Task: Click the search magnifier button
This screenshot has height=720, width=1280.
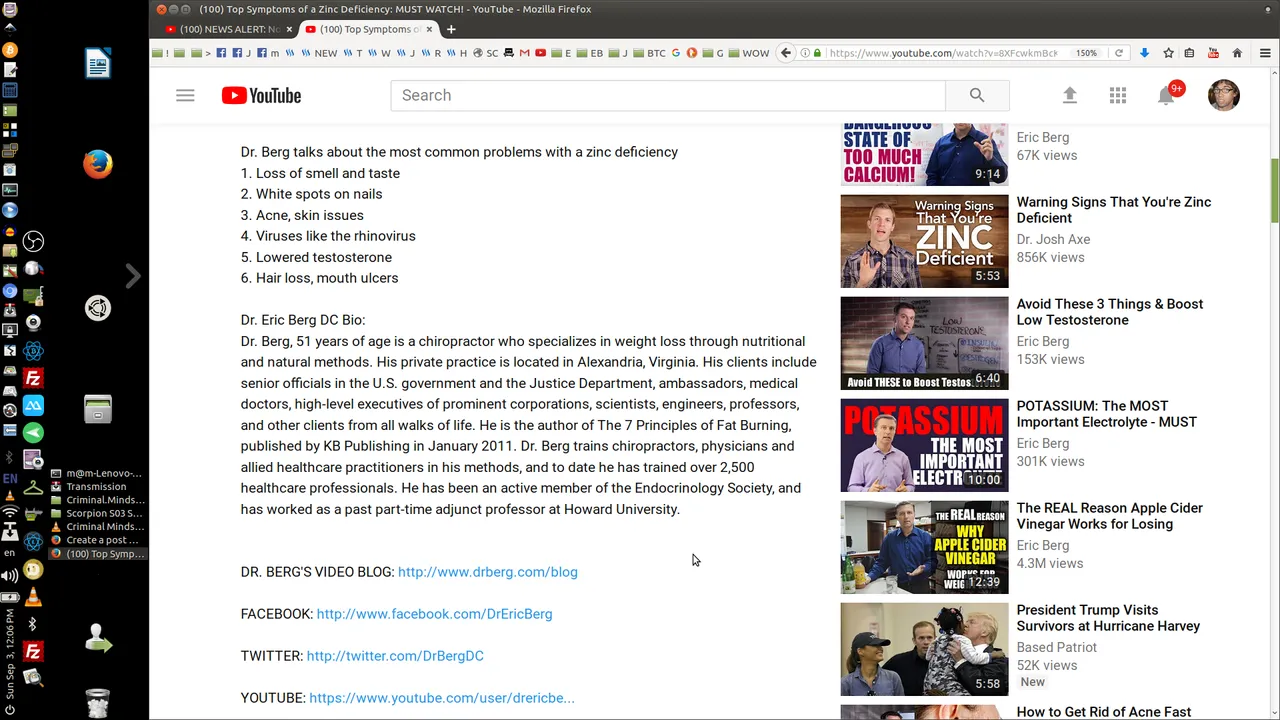Action: (977, 95)
